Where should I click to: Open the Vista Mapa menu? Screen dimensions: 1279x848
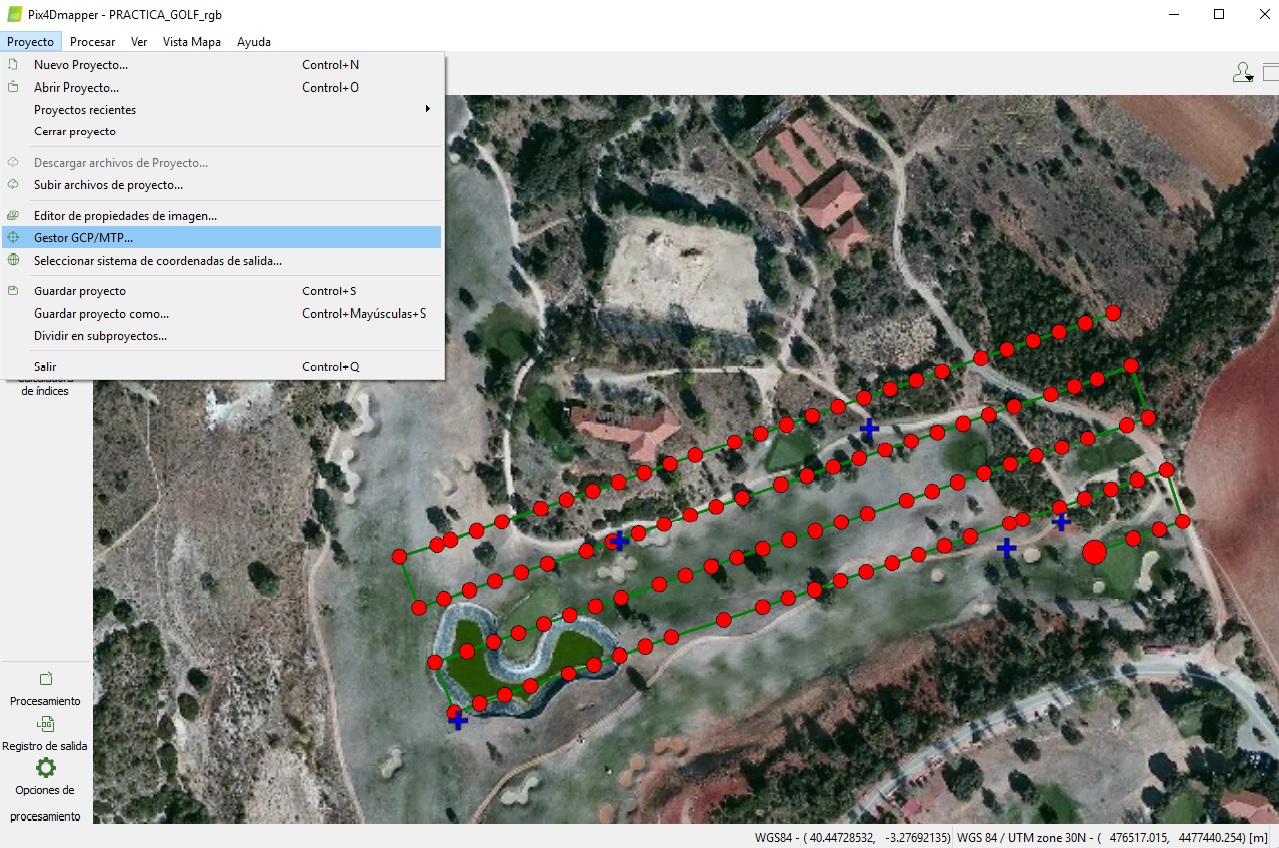(191, 42)
